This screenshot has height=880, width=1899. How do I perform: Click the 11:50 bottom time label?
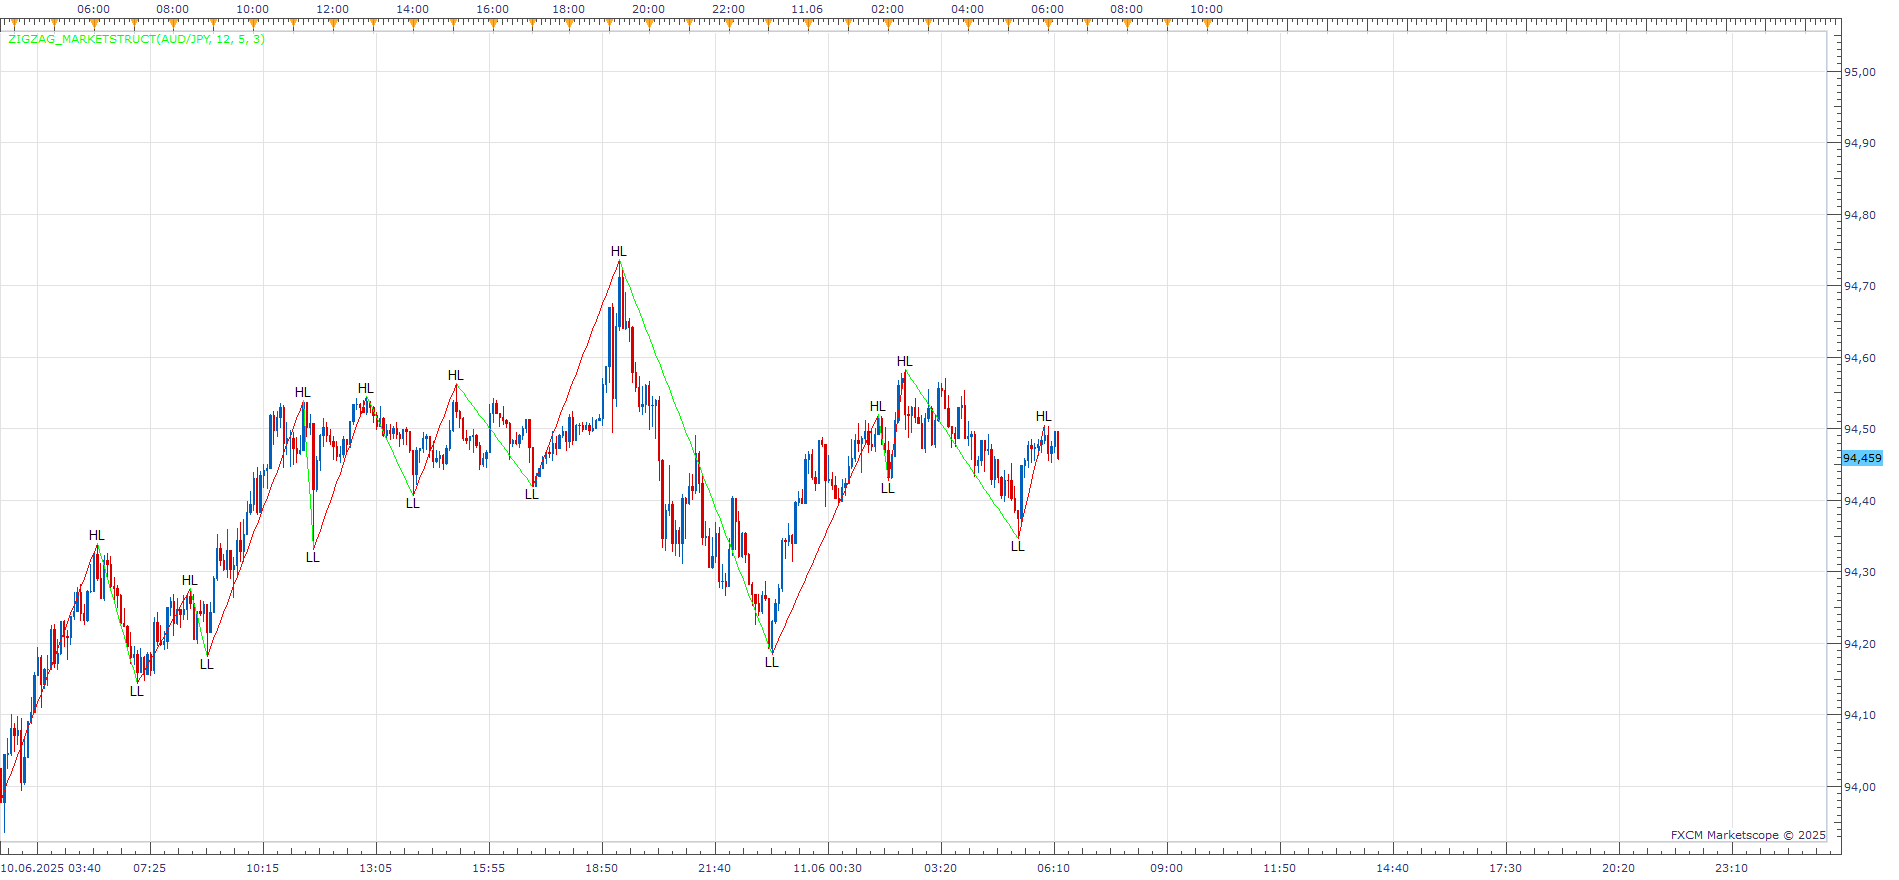1280,868
